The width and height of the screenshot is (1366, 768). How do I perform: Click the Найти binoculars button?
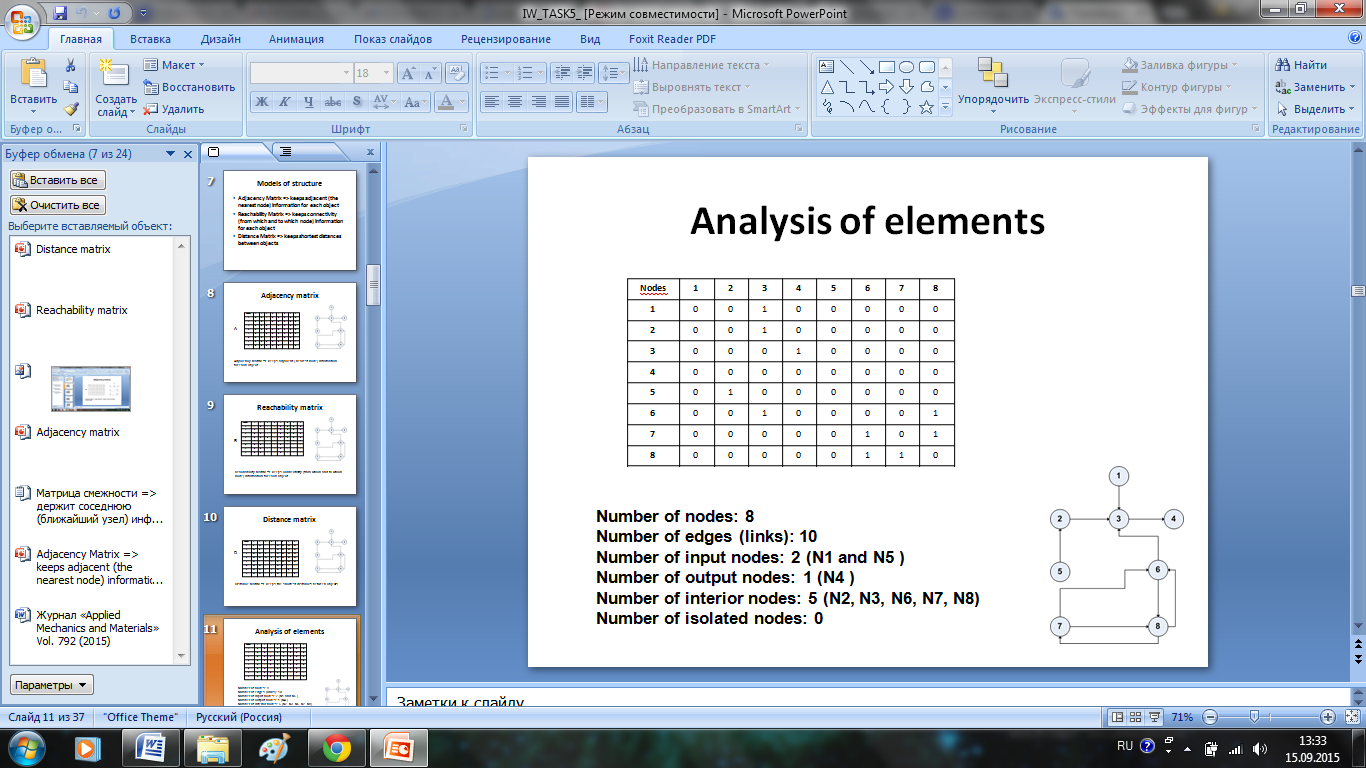click(x=1300, y=65)
